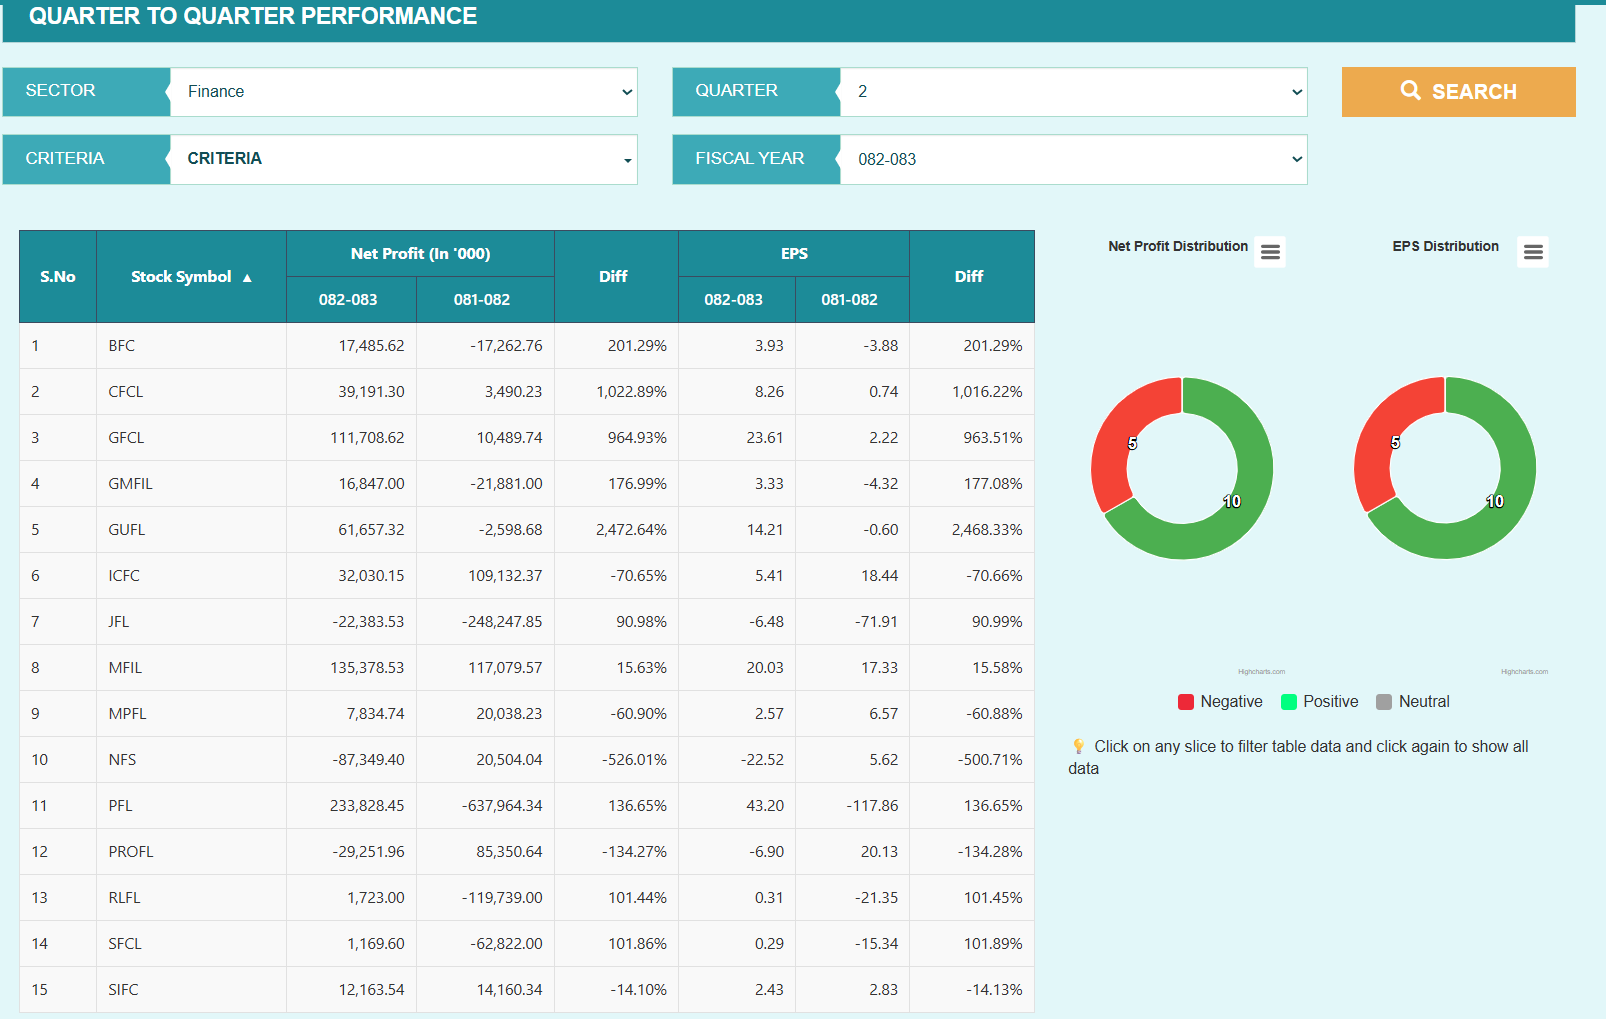Sort table by S.No column header
The width and height of the screenshot is (1606, 1019).
58,277
